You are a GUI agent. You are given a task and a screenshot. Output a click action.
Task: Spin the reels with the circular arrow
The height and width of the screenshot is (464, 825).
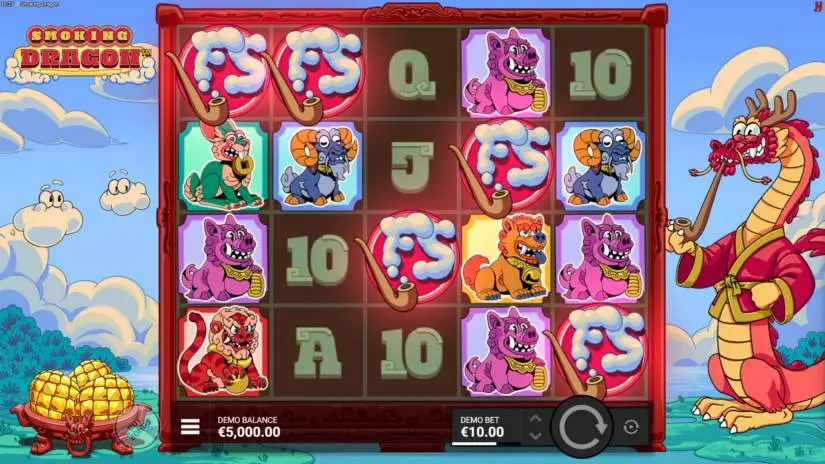click(x=582, y=427)
